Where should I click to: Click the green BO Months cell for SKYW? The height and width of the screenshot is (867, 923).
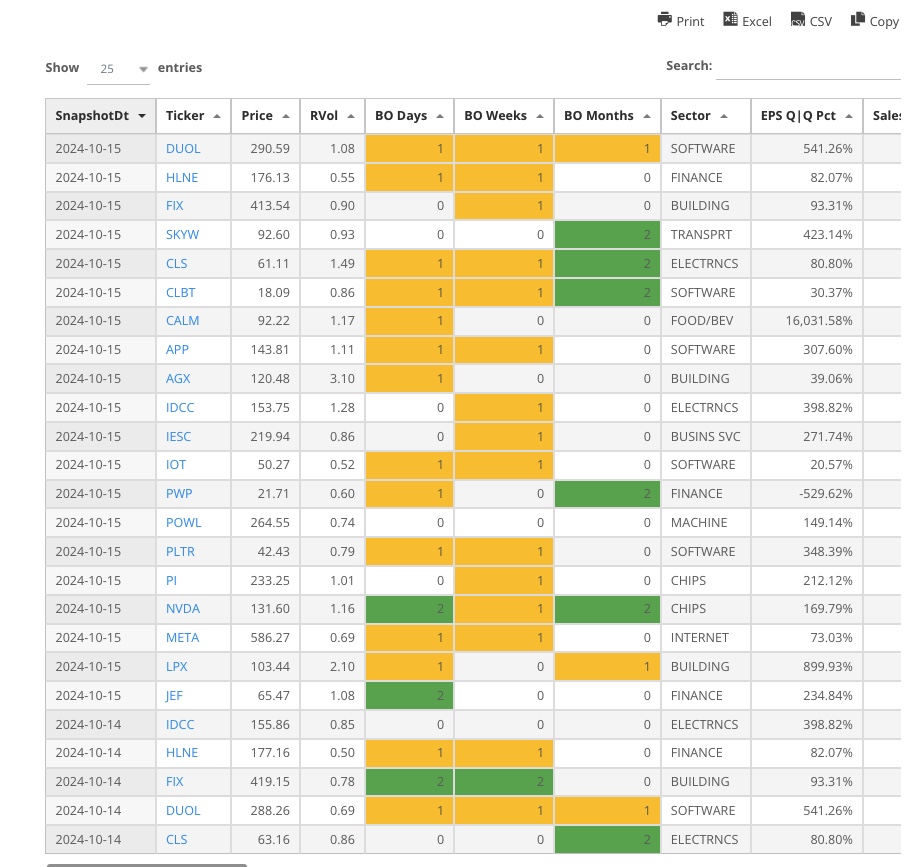(x=608, y=235)
